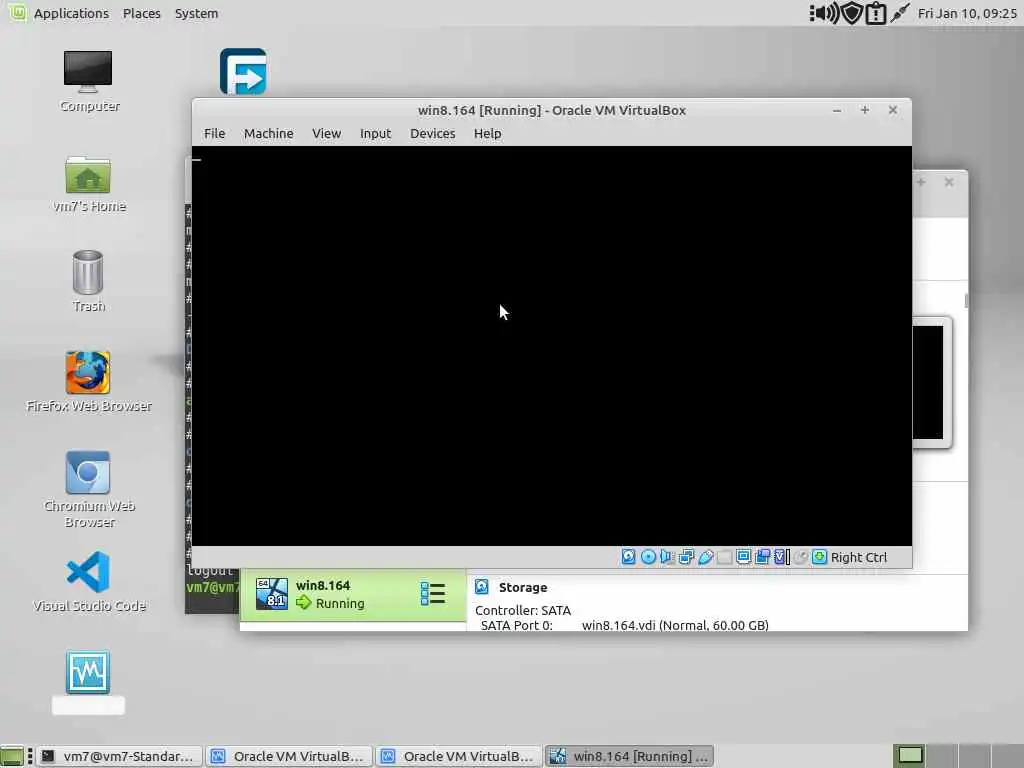Click the hard disk activity status icon
1024x768 pixels.
(628, 557)
